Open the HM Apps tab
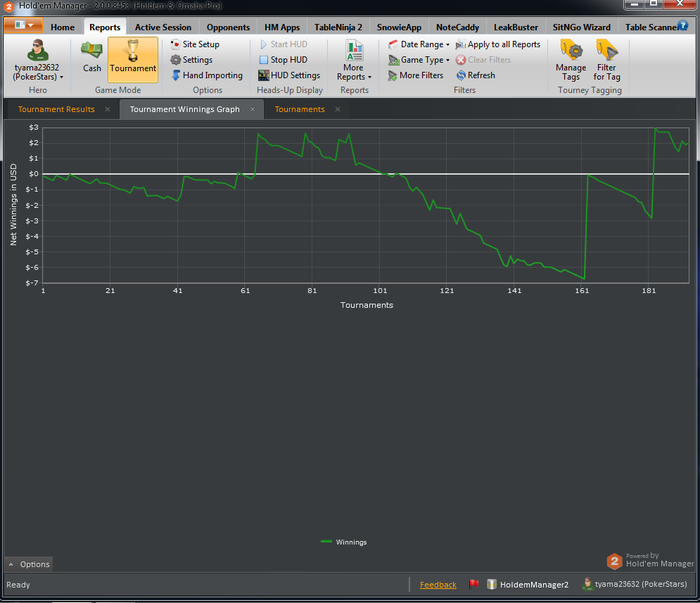The height and width of the screenshot is (603, 700). point(282,27)
